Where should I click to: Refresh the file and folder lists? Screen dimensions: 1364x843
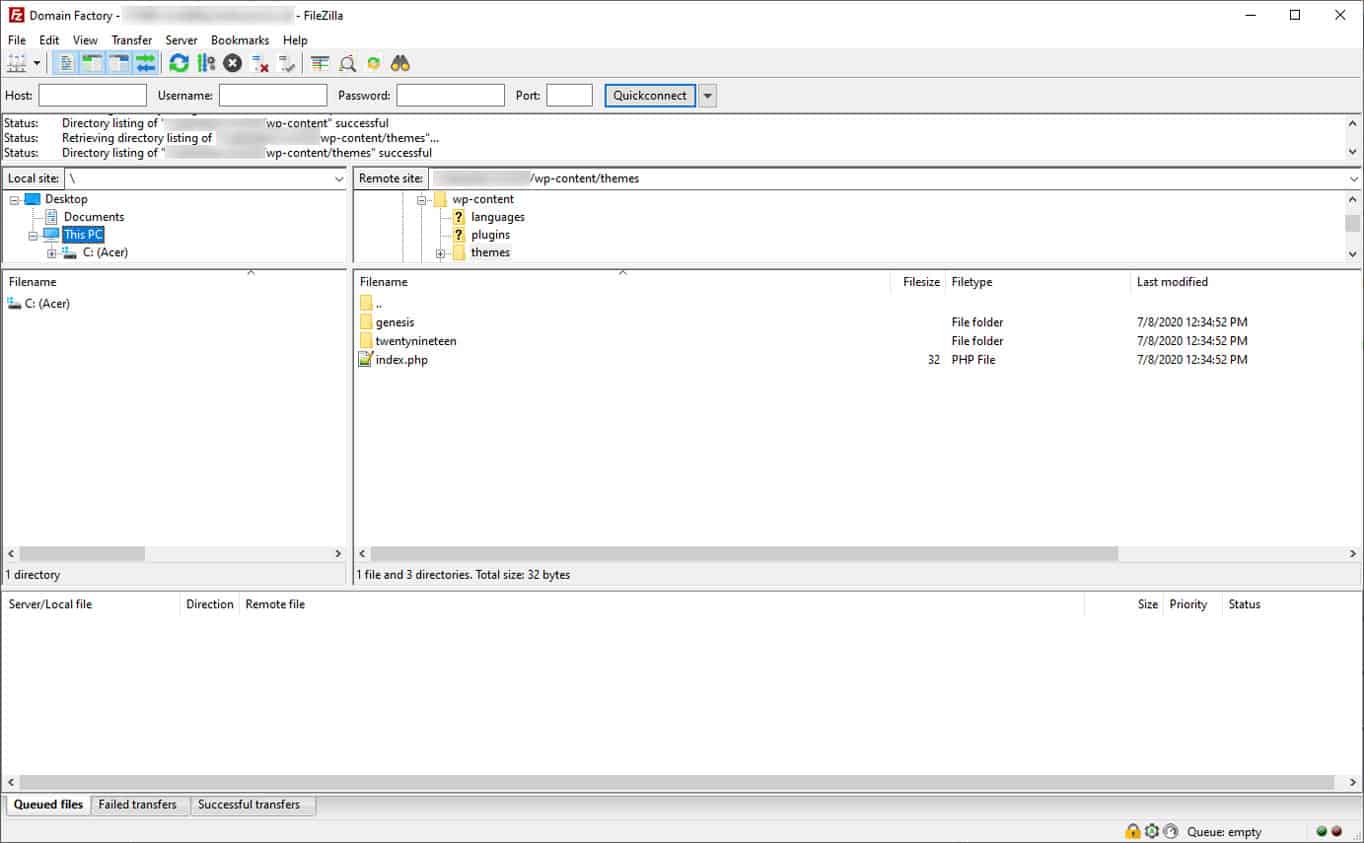click(x=179, y=63)
